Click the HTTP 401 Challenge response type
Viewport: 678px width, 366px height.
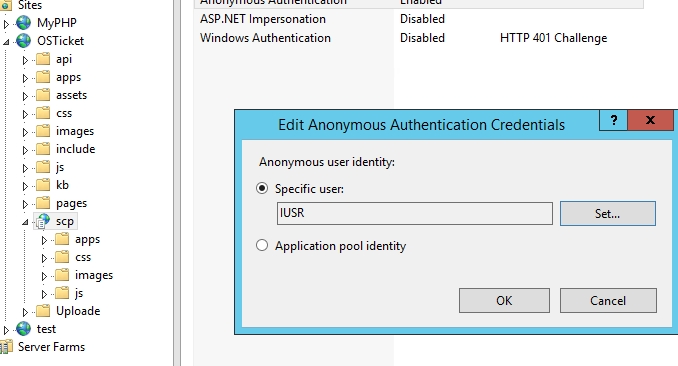pyautogui.click(x=553, y=38)
